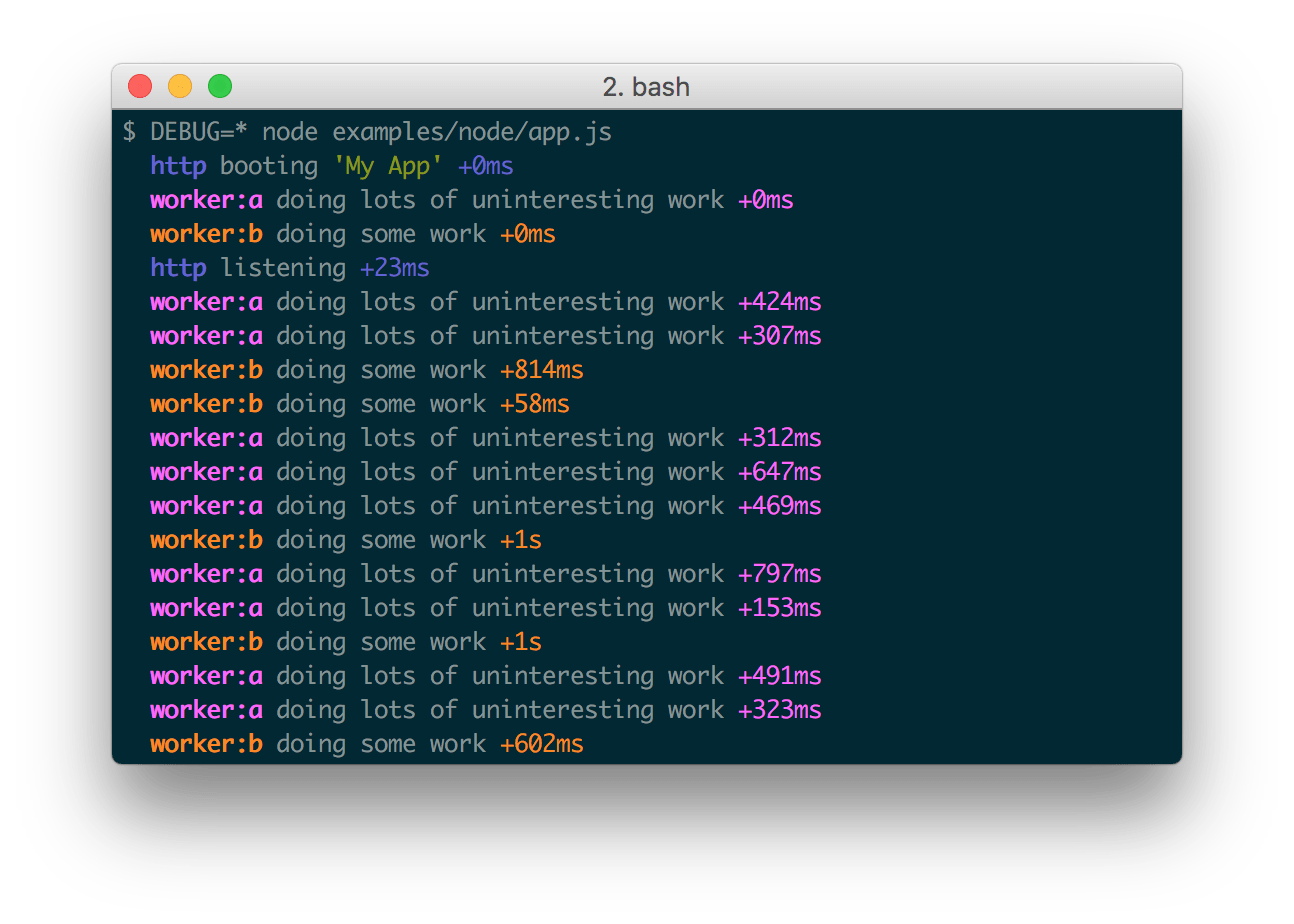
Task: Click the +0ms timestamp on worker:a first line
Action: click(768, 199)
